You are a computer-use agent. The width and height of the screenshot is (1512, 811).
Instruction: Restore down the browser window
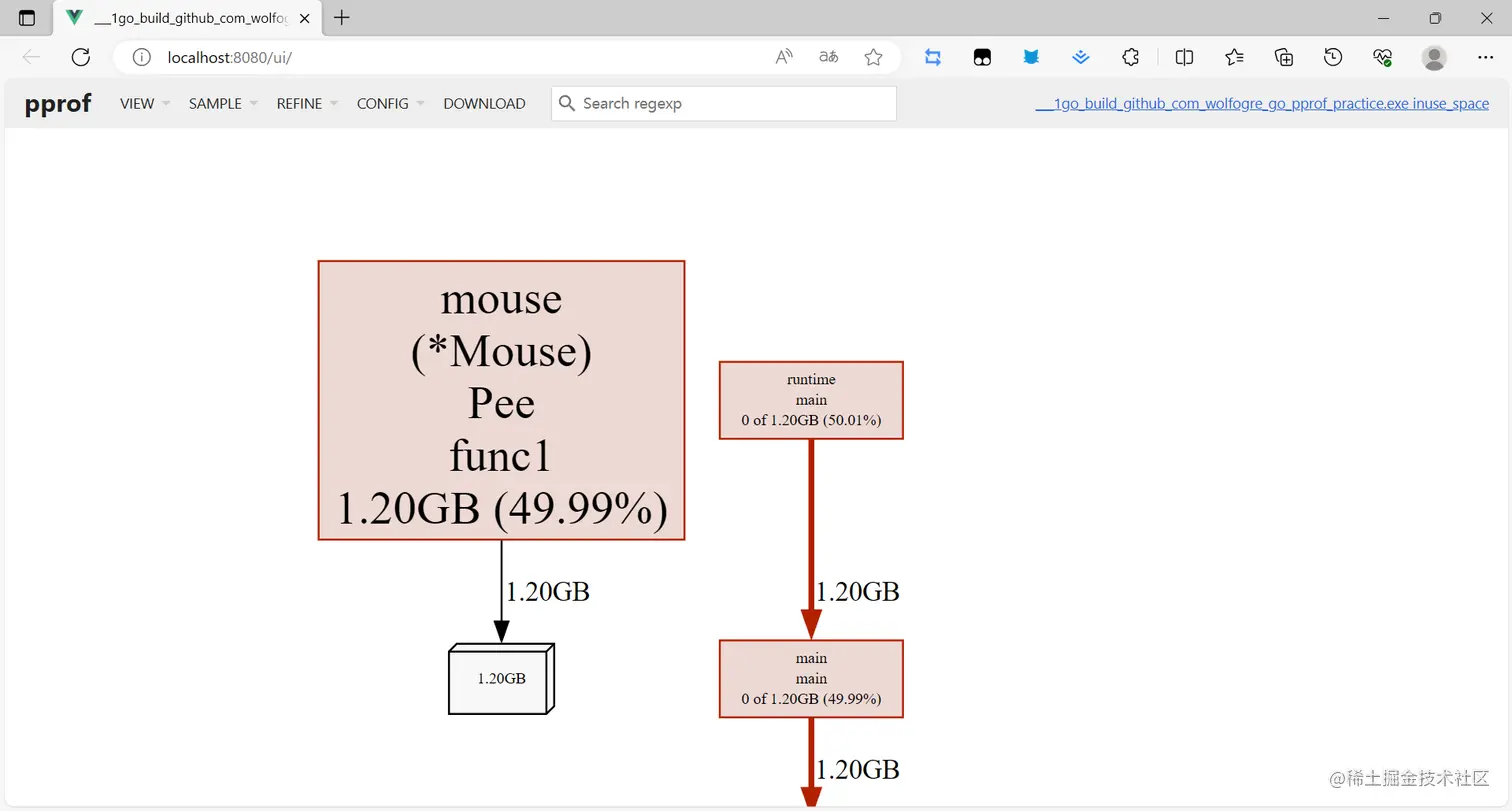[1435, 18]
